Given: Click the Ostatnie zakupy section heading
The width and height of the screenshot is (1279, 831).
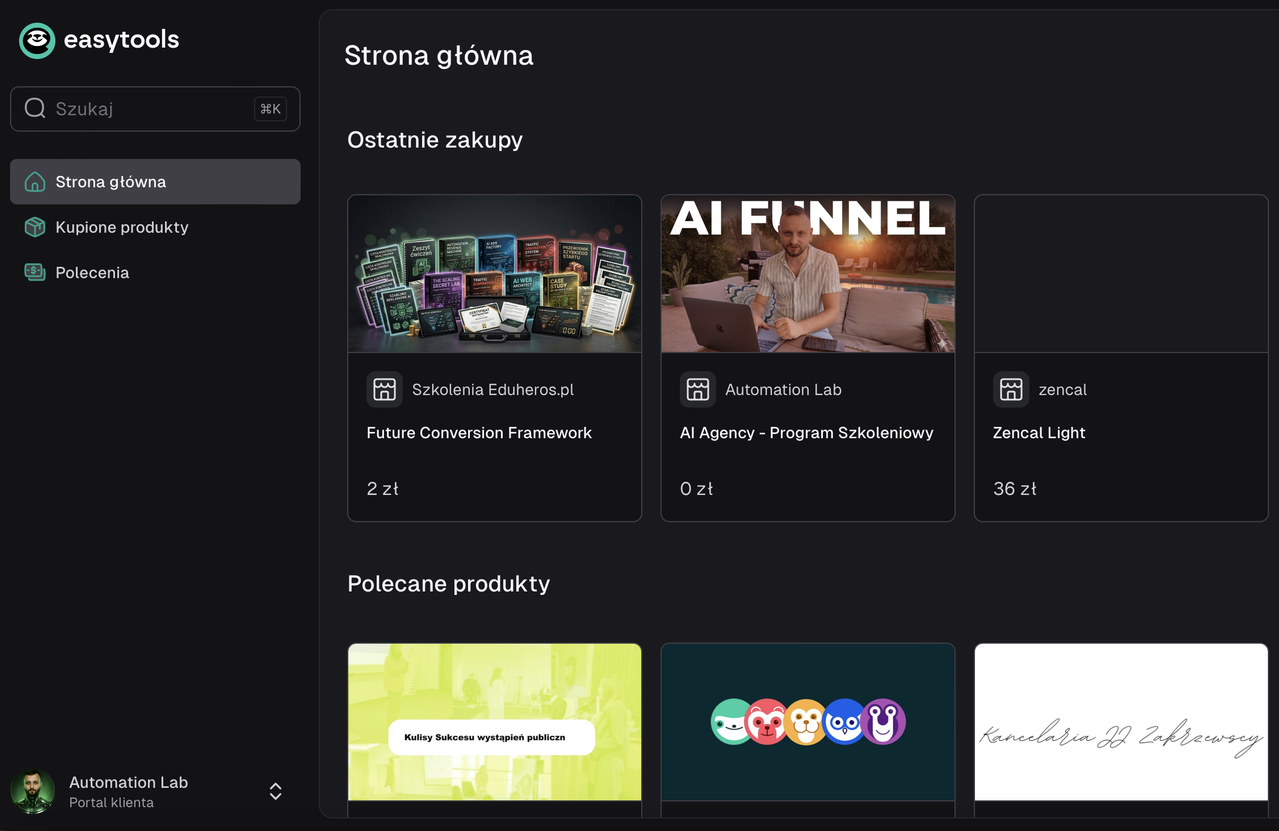Looking at the screenshot, I should coord(435,140).
